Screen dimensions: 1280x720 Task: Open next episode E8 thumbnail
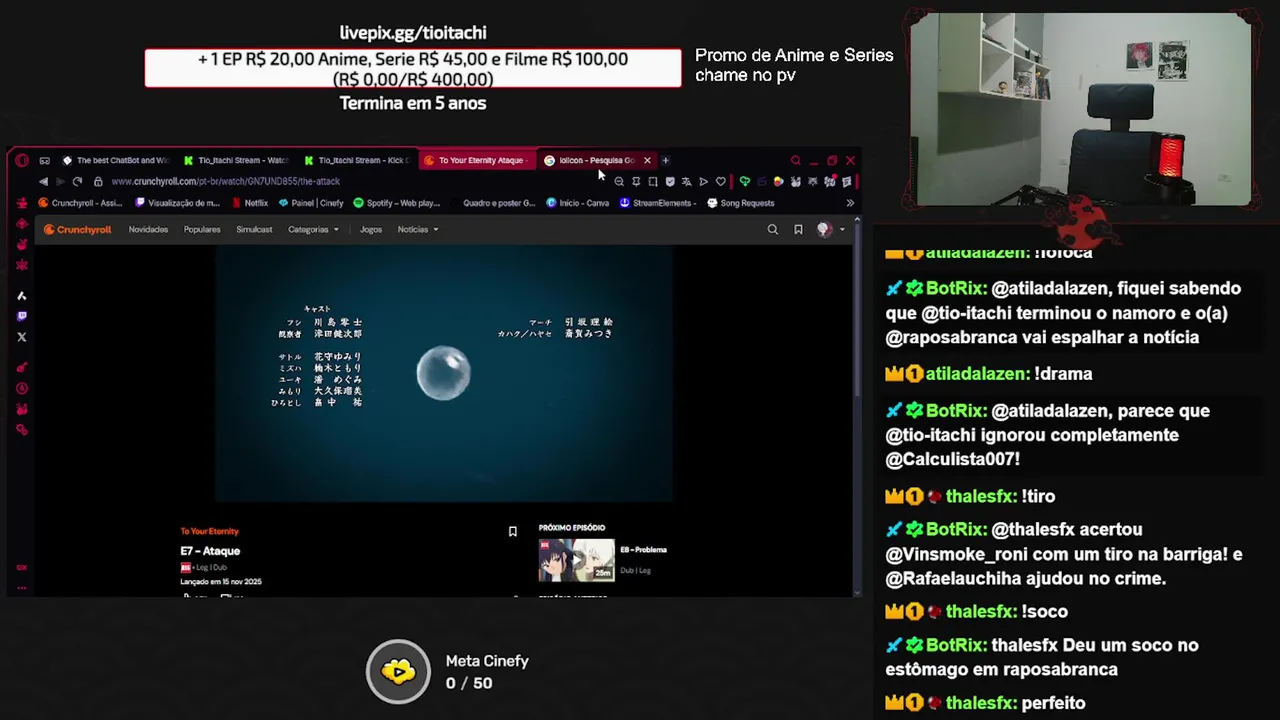pos(577,560)
